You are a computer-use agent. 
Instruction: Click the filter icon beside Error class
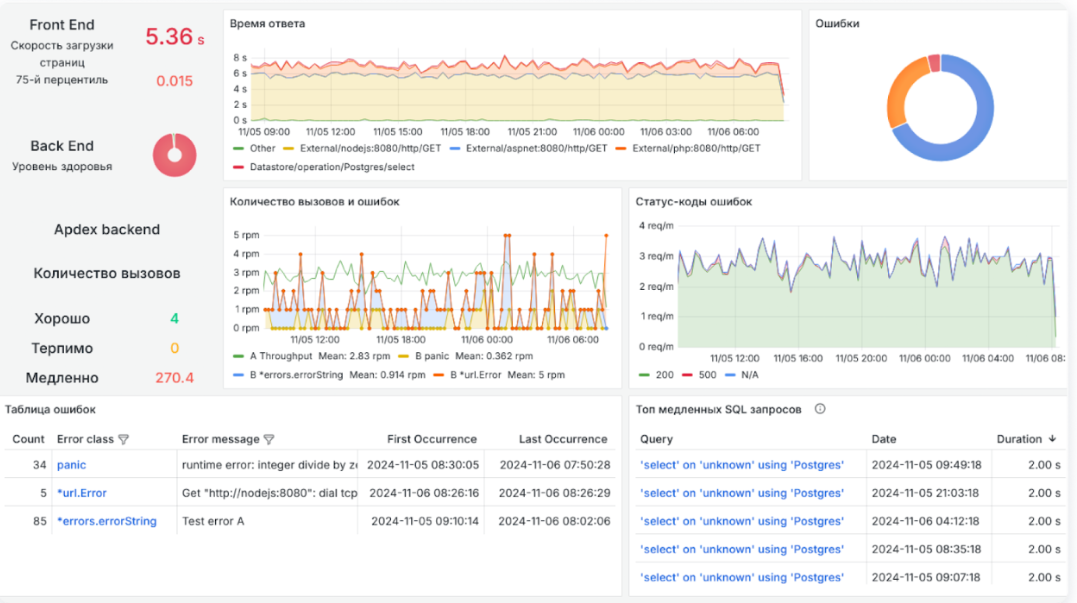click(124, 439)
